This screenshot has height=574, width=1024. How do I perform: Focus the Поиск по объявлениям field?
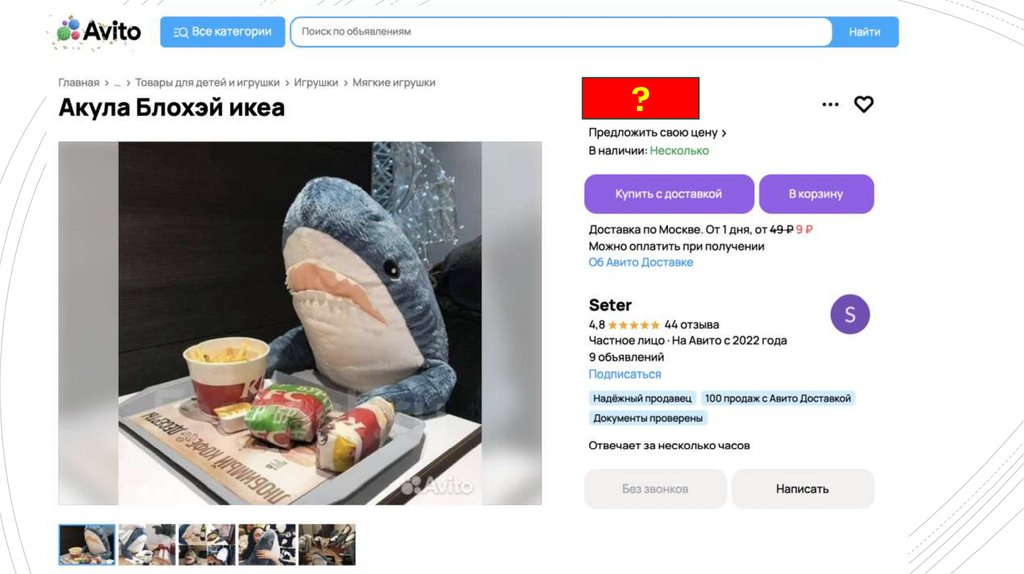pyautogui.click(x=561, y=32)
